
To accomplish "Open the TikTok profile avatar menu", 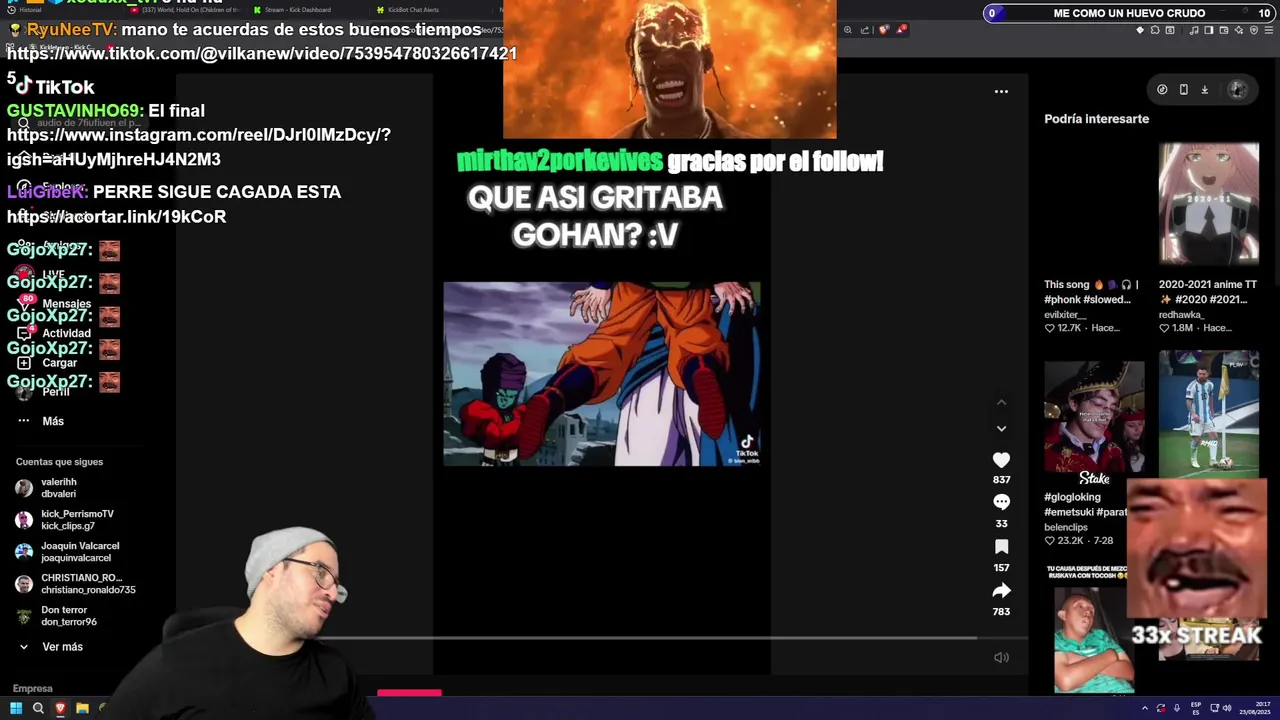I will click(1237, 89).
